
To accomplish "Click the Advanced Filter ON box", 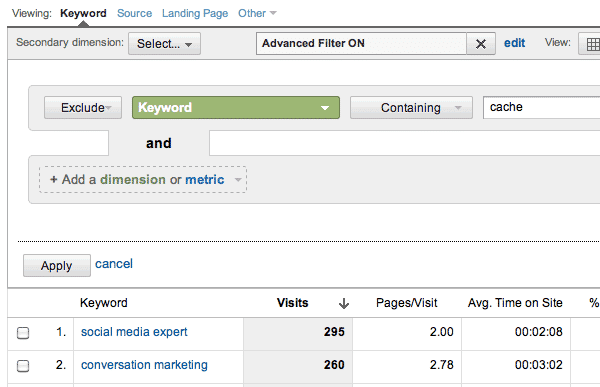I will coord(361,44).
